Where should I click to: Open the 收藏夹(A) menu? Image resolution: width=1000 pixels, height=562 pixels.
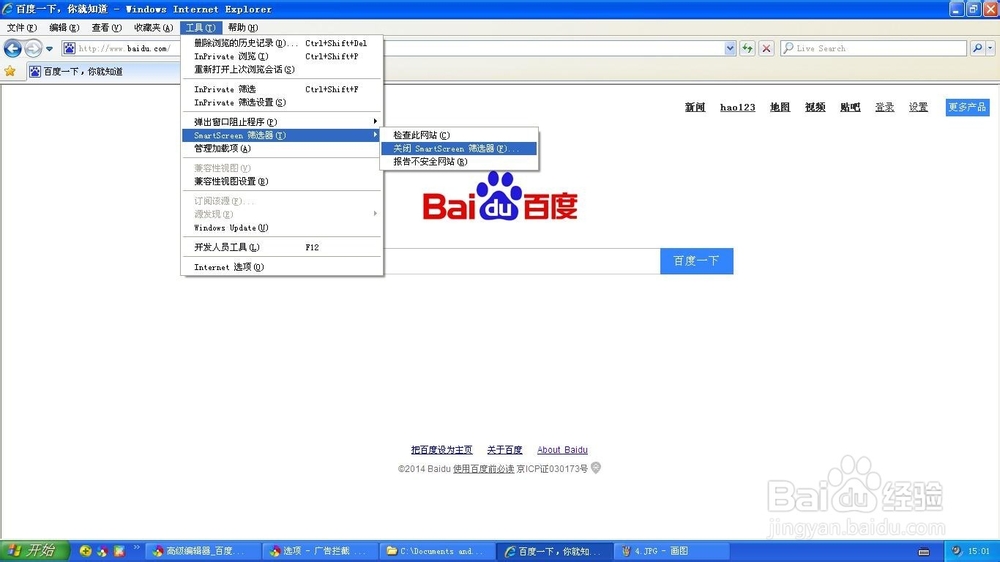click(x=153, y=27)
